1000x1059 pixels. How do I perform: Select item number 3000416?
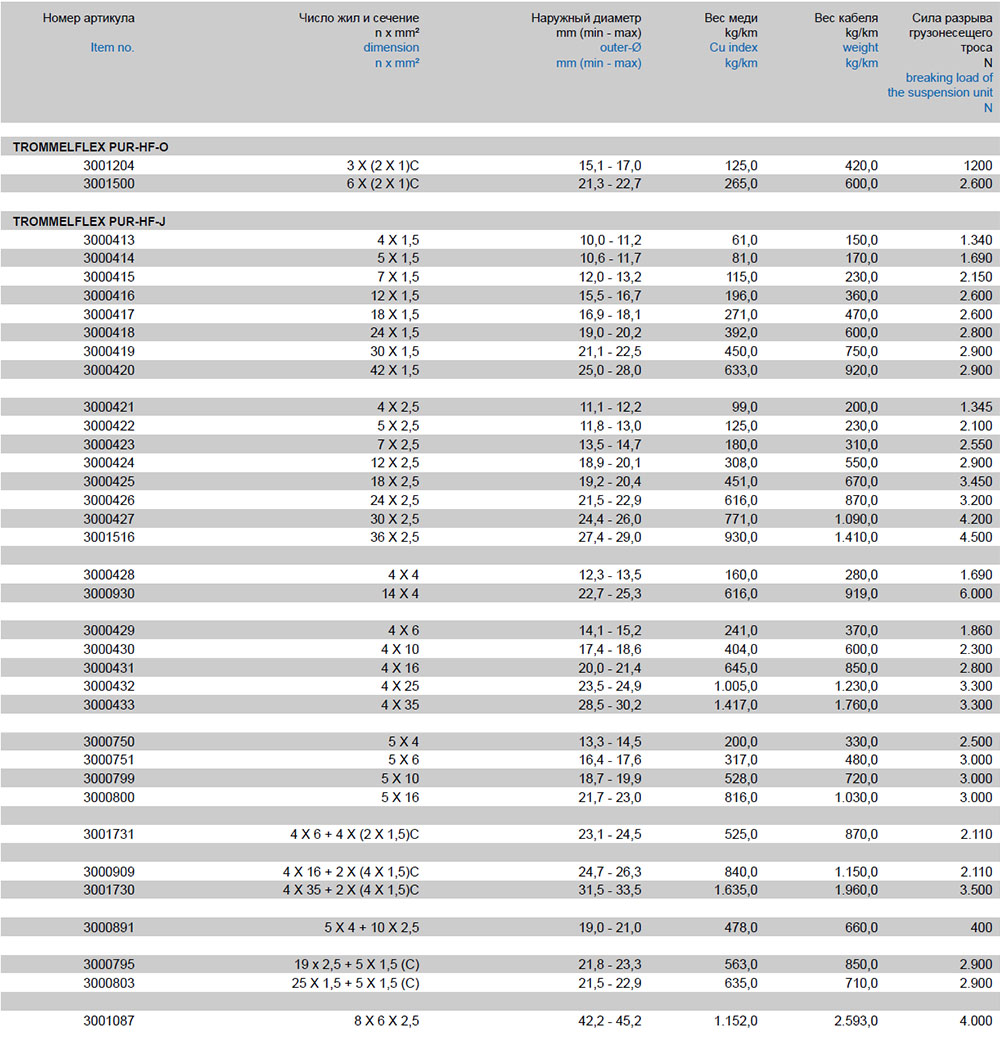coord(109,296)
